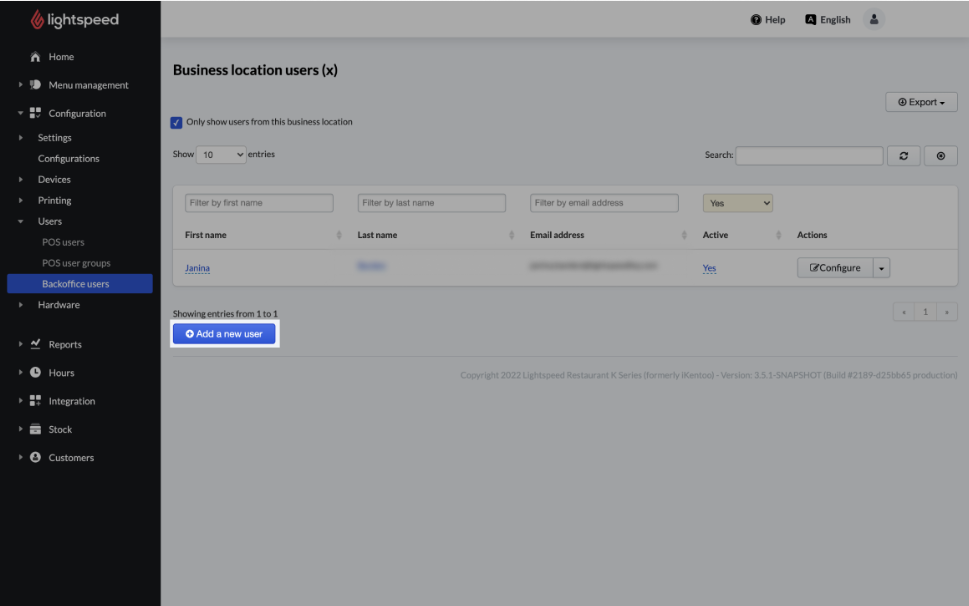Click the clear search icon button
This screenshot has width=969, height=606.
pos(940,156)
